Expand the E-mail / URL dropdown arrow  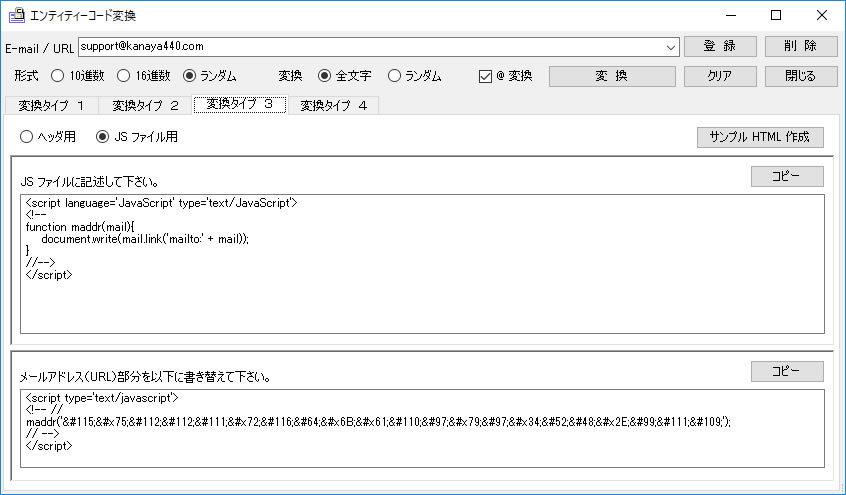[x=671, y=48]
